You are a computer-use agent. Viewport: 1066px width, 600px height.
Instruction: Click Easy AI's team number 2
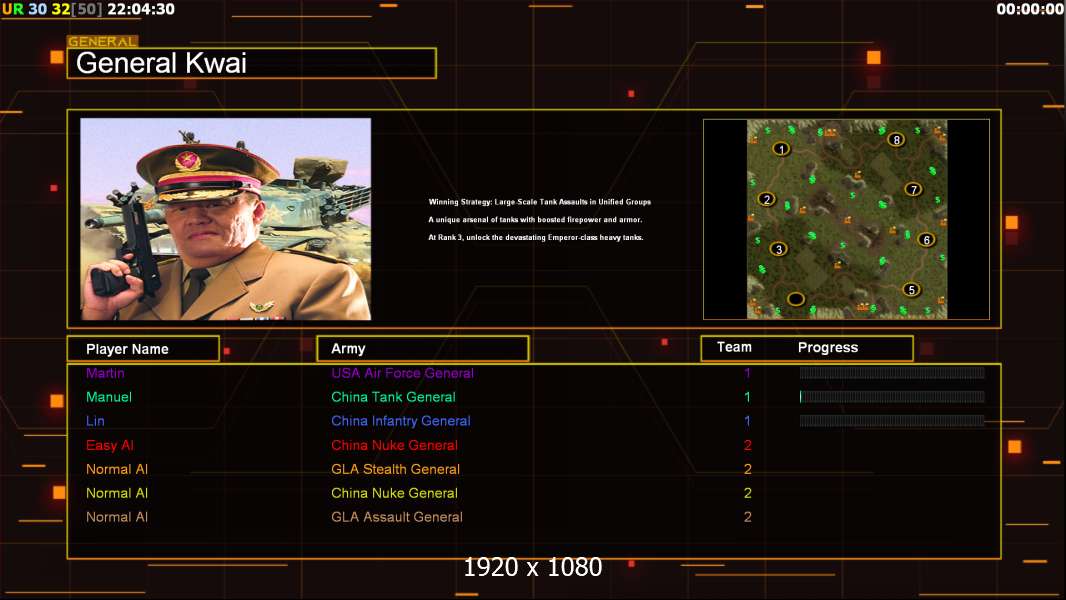(747, 445)
